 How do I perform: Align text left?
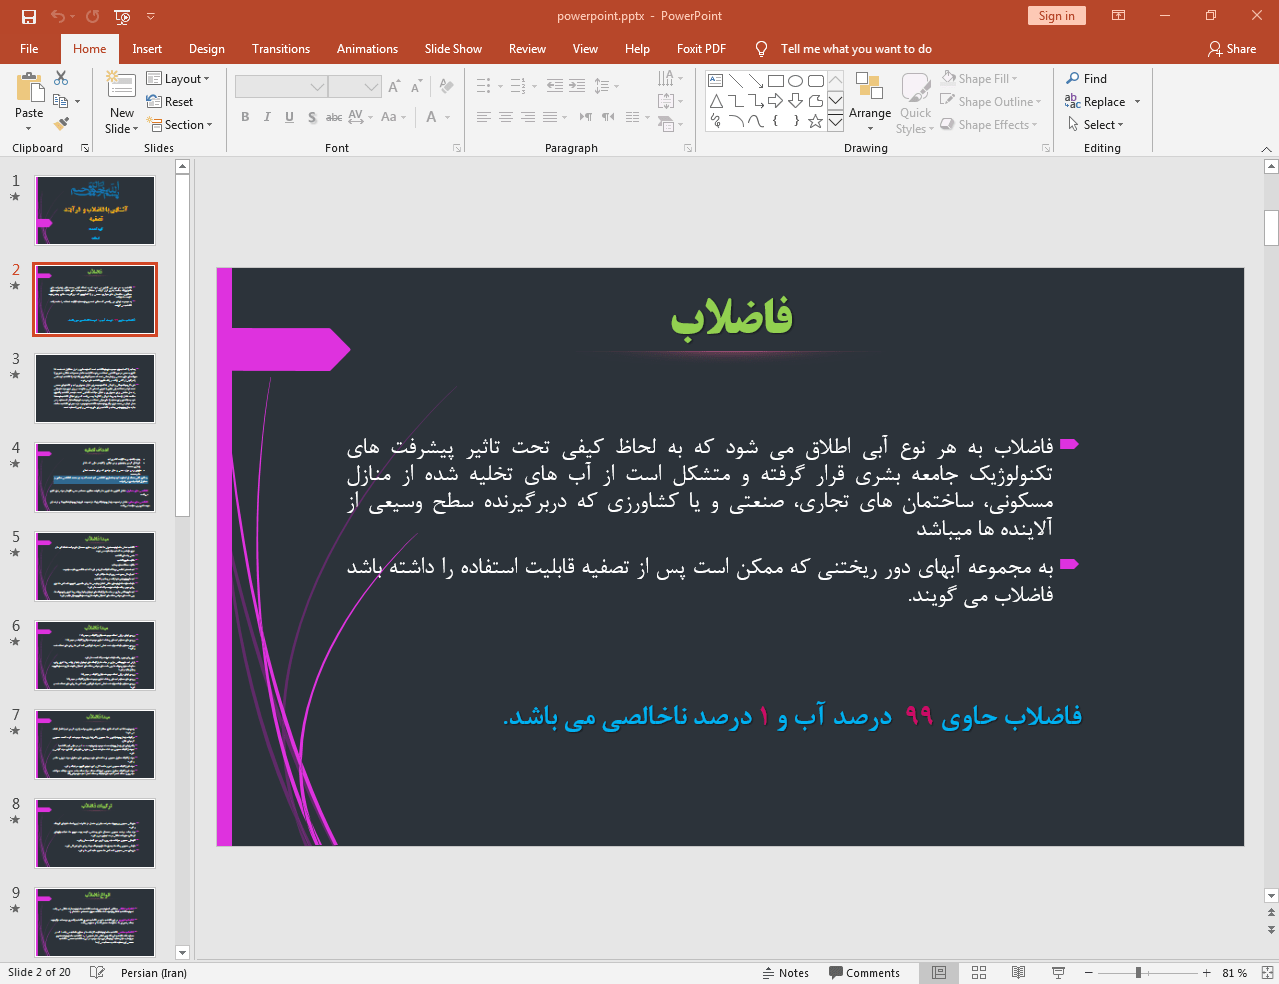click(484, 117)
